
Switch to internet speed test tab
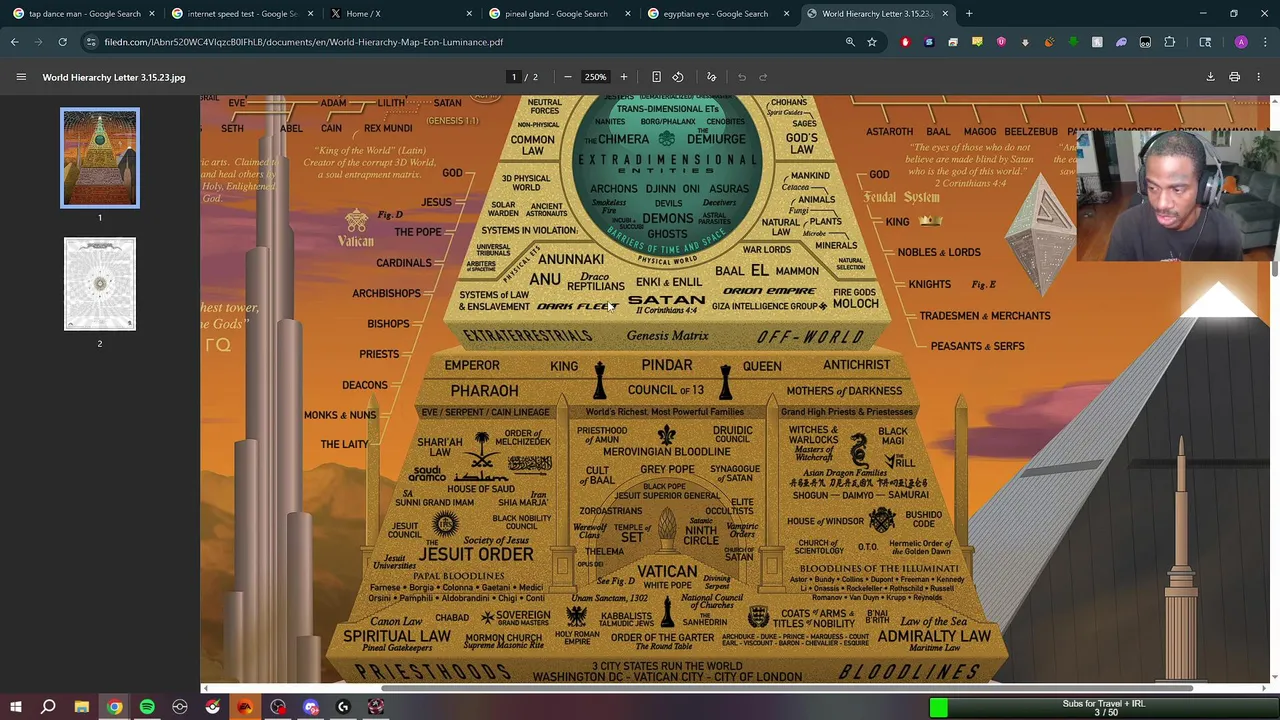point(241,14)
